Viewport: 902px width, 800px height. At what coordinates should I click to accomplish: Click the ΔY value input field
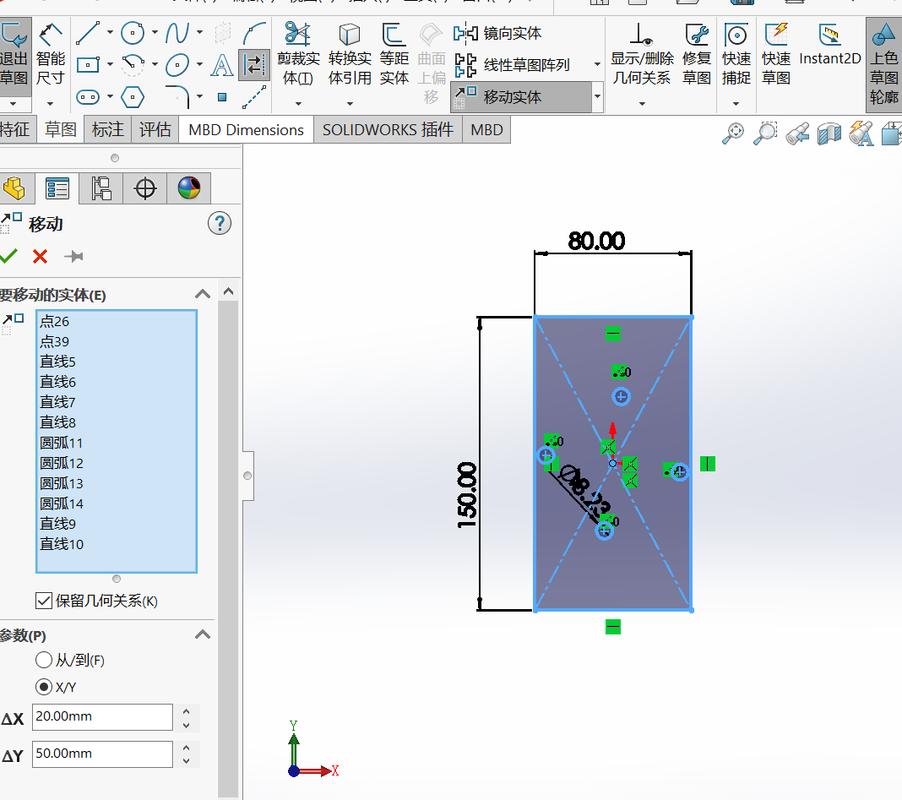pyautogui.click(x=100, y=754)
